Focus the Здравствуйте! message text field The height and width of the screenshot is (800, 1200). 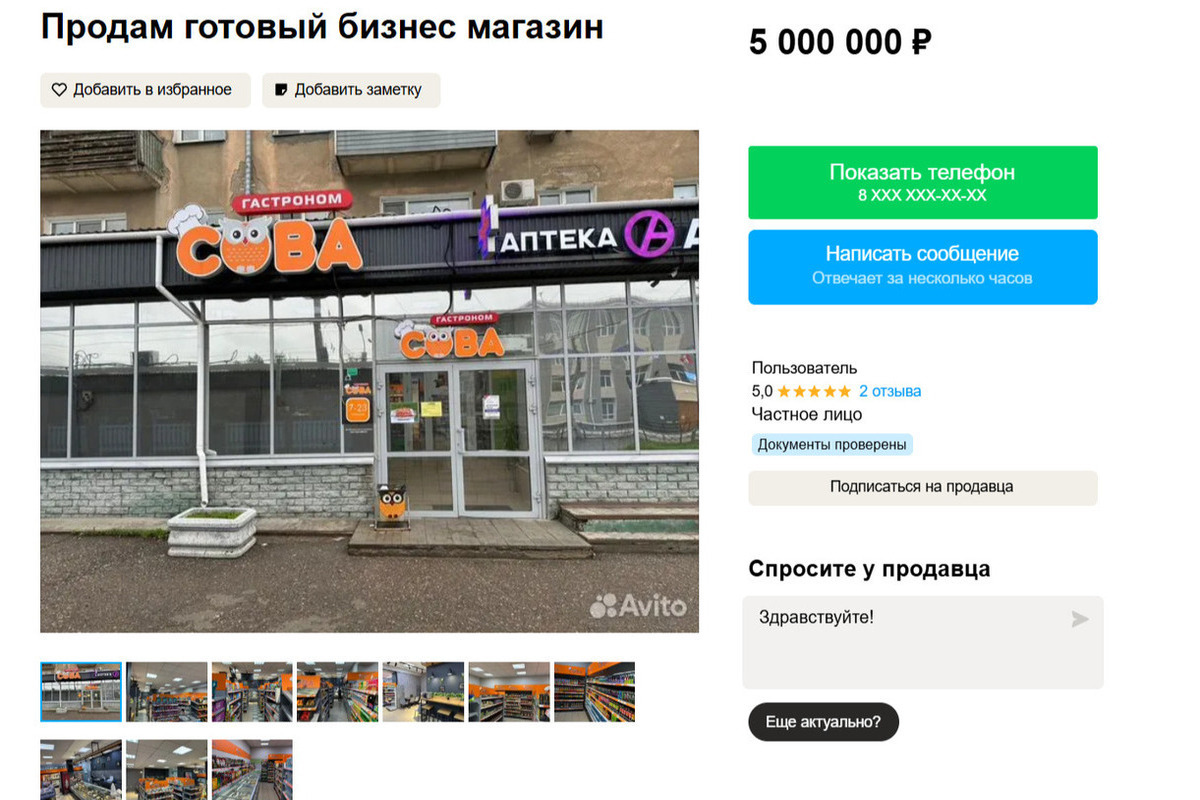[922, 642]
